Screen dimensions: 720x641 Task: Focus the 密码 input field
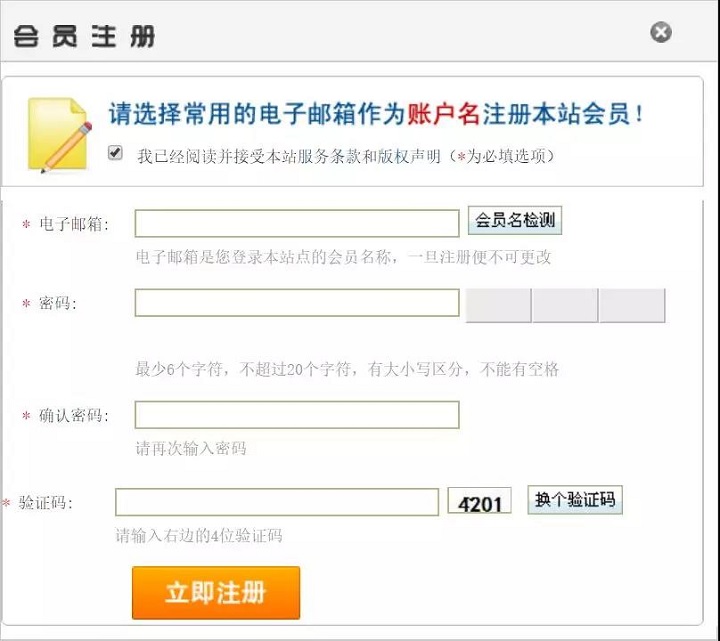297,303
